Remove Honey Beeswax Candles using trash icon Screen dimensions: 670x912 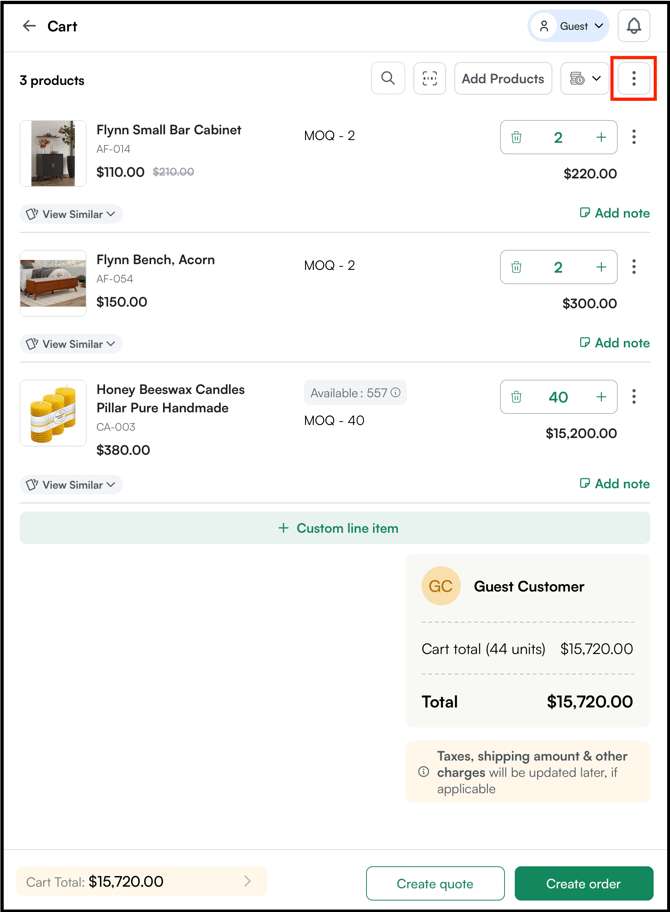[516, 397]
